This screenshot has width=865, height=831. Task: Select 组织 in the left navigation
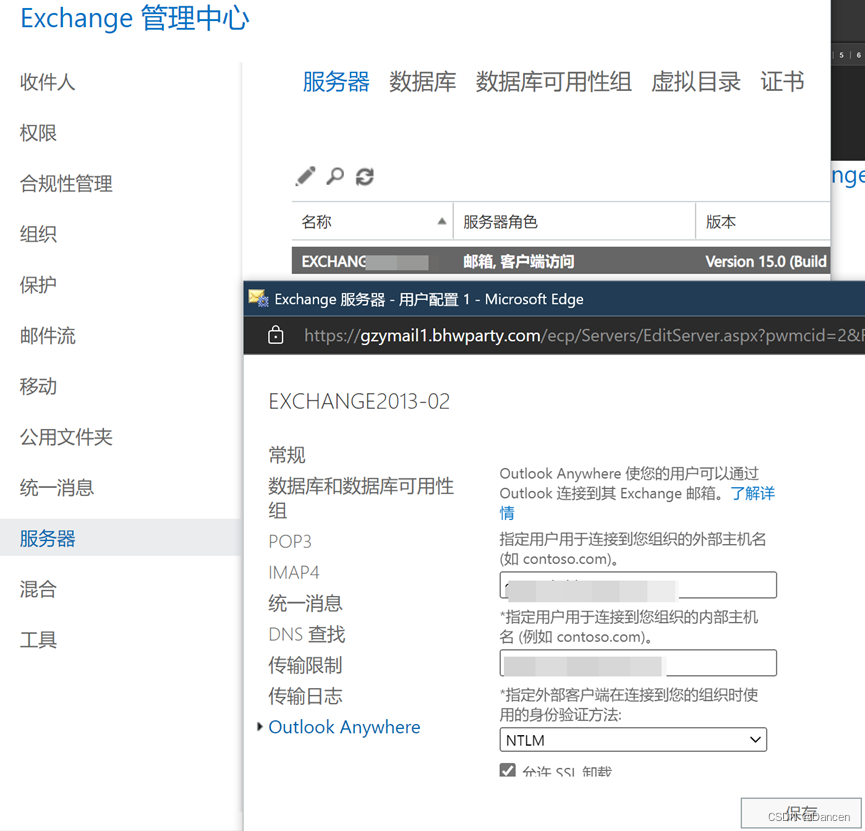(x=38, y=235)
